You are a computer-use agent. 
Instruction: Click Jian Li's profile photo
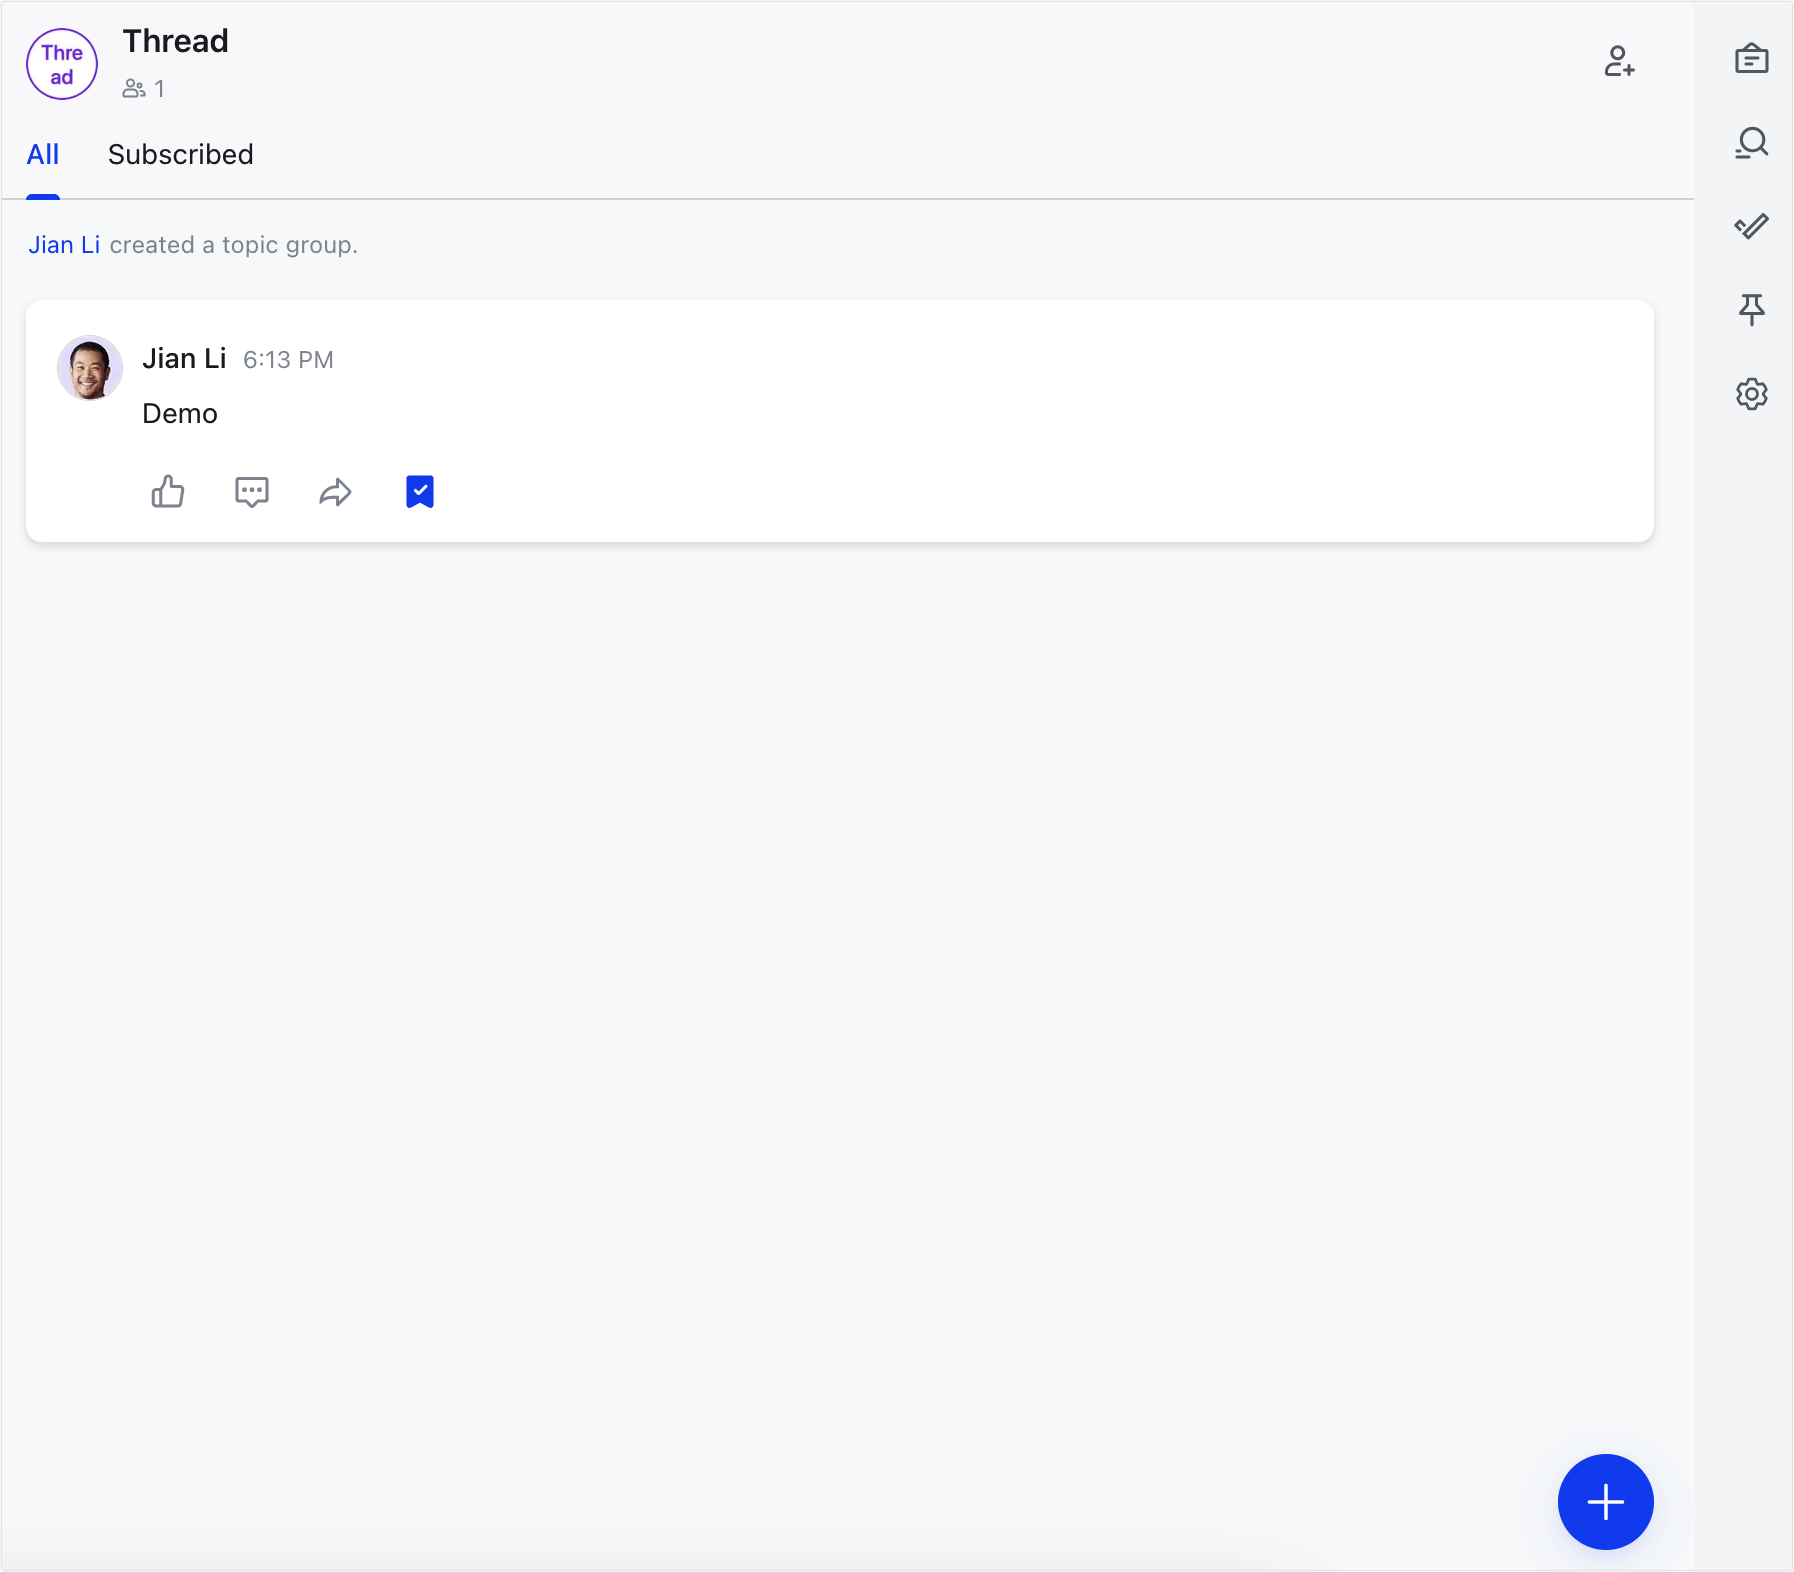pos(90,368)
